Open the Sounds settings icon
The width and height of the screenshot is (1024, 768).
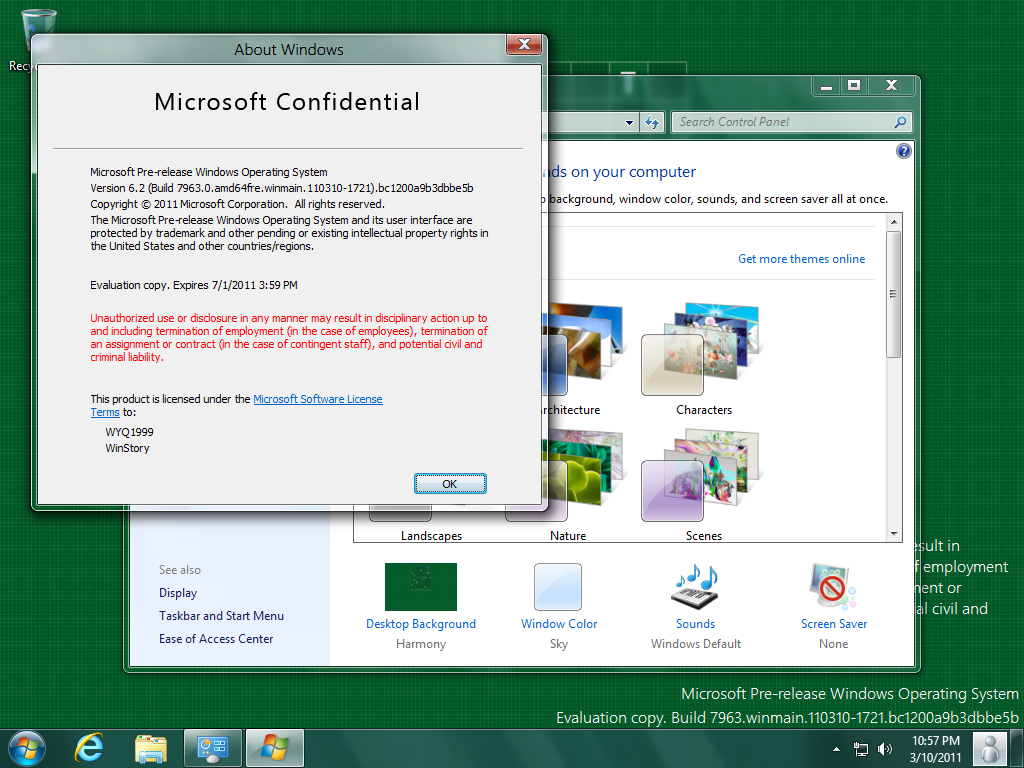point(695,587)
